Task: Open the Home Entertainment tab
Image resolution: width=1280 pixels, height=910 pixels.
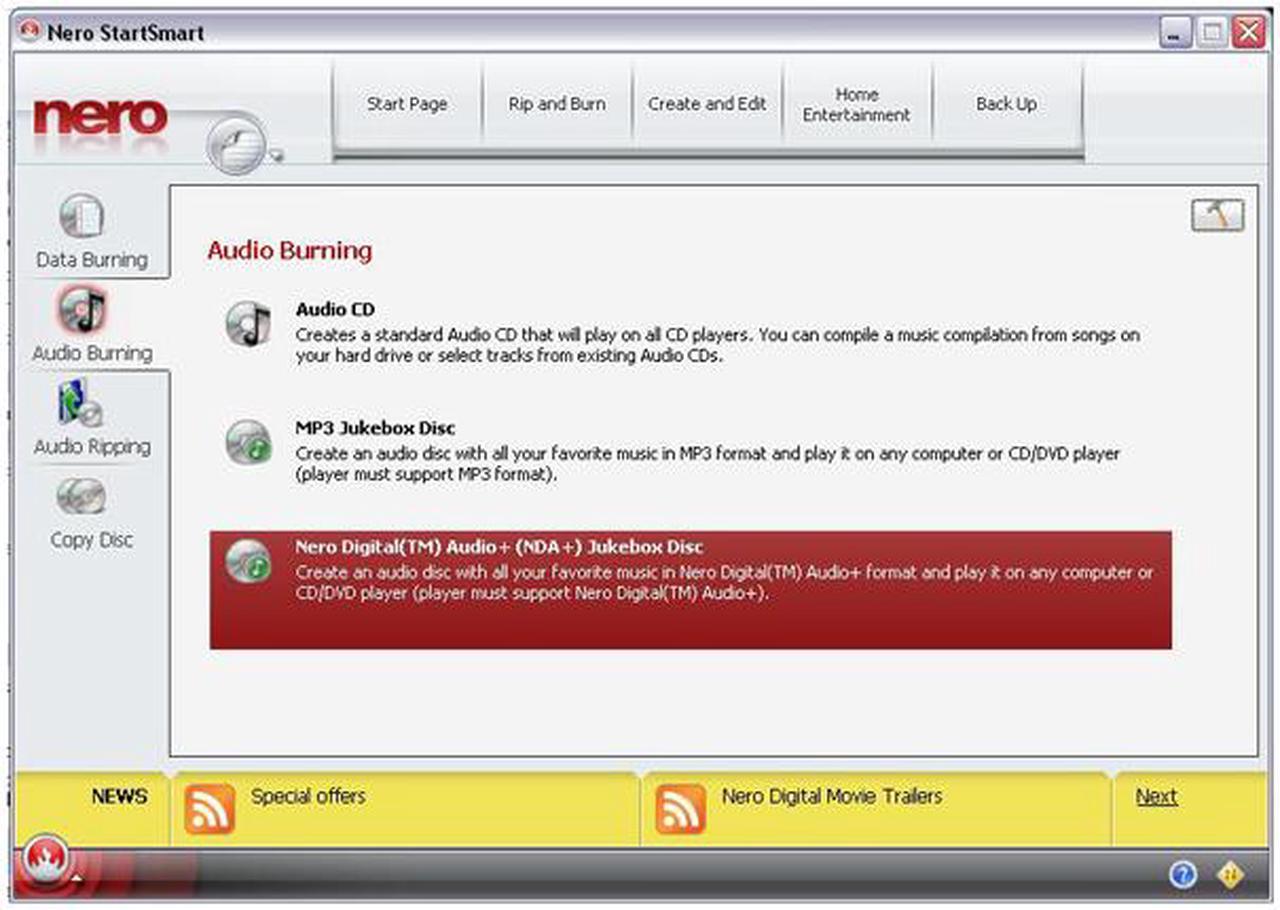Action: point(857,104)
